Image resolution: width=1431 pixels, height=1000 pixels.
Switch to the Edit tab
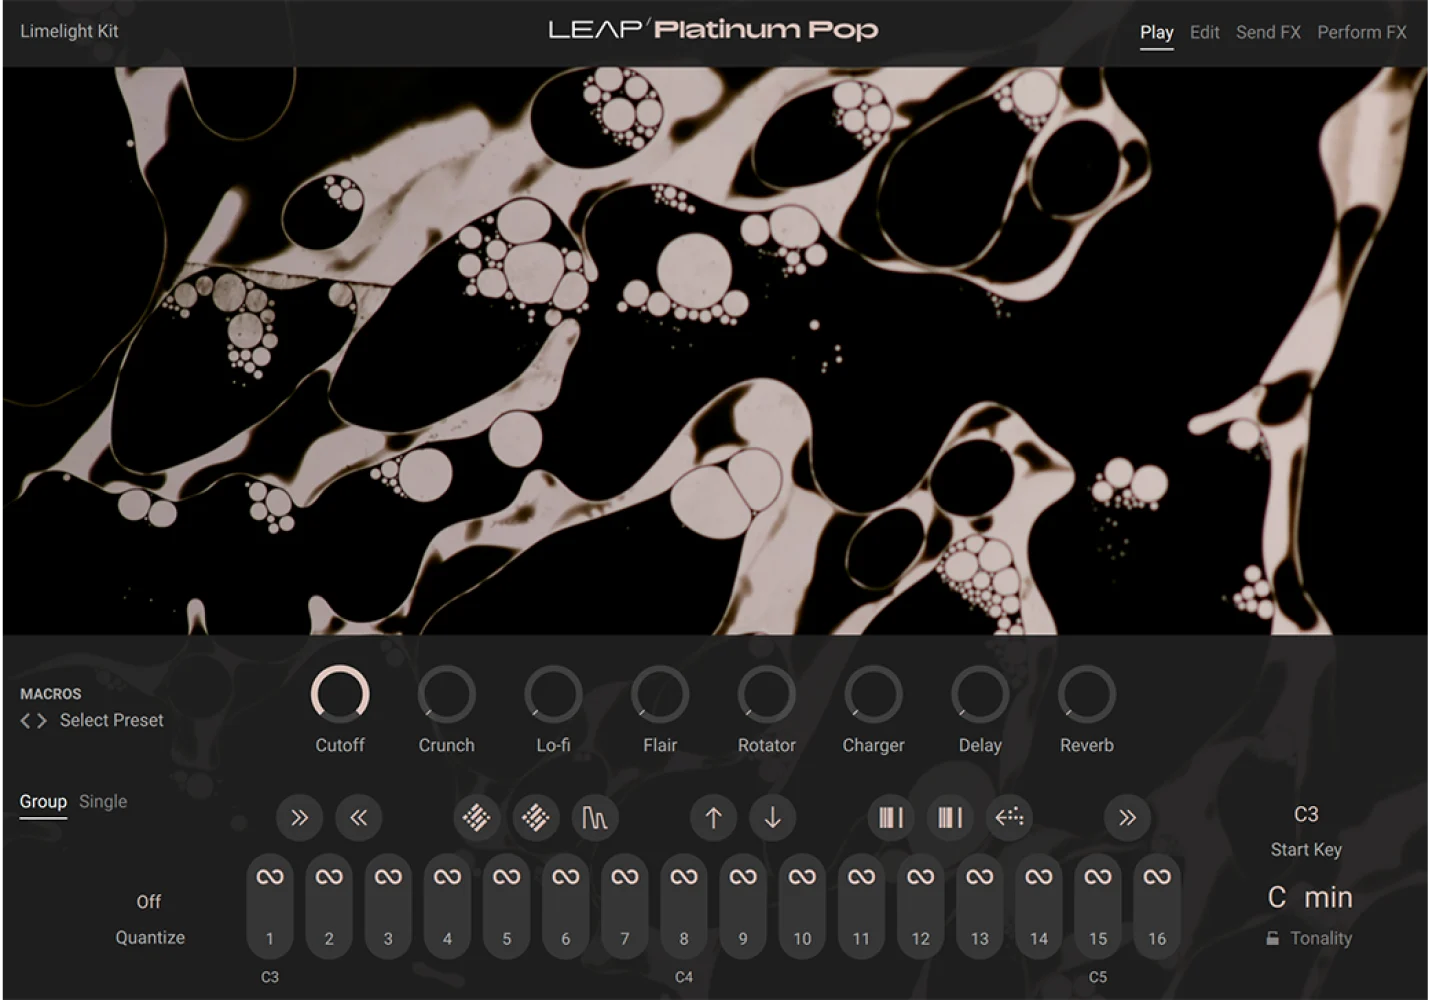(1203, 32)
